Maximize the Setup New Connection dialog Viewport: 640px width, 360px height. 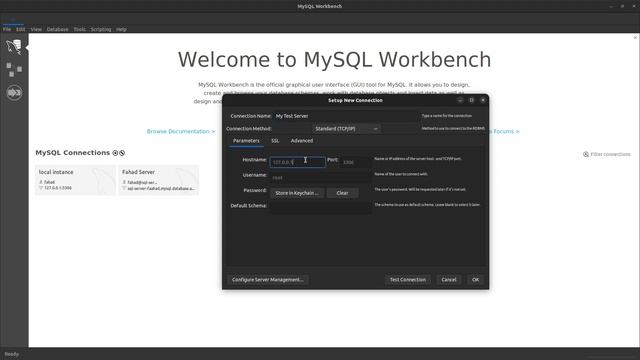[471, 100]
